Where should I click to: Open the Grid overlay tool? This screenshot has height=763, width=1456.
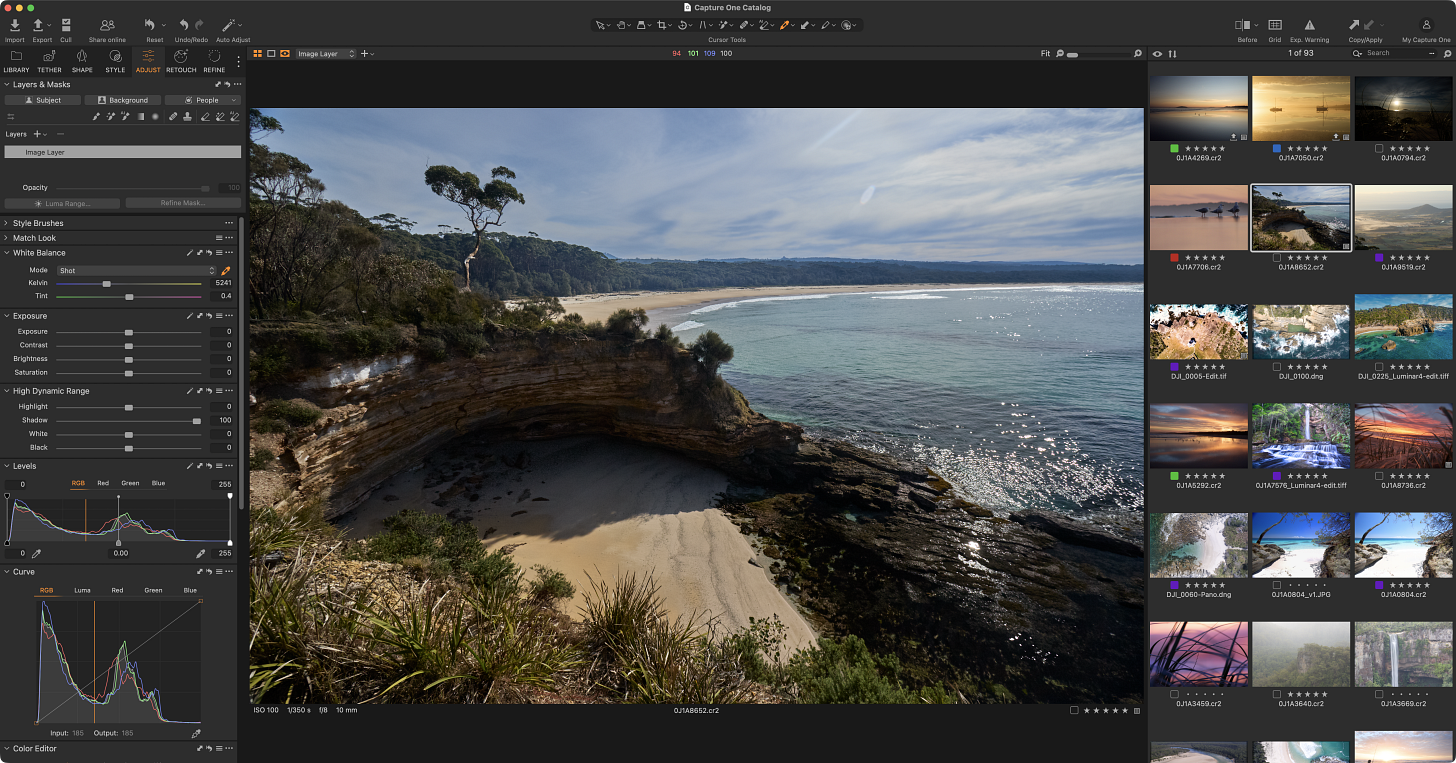pos(1275,25)
